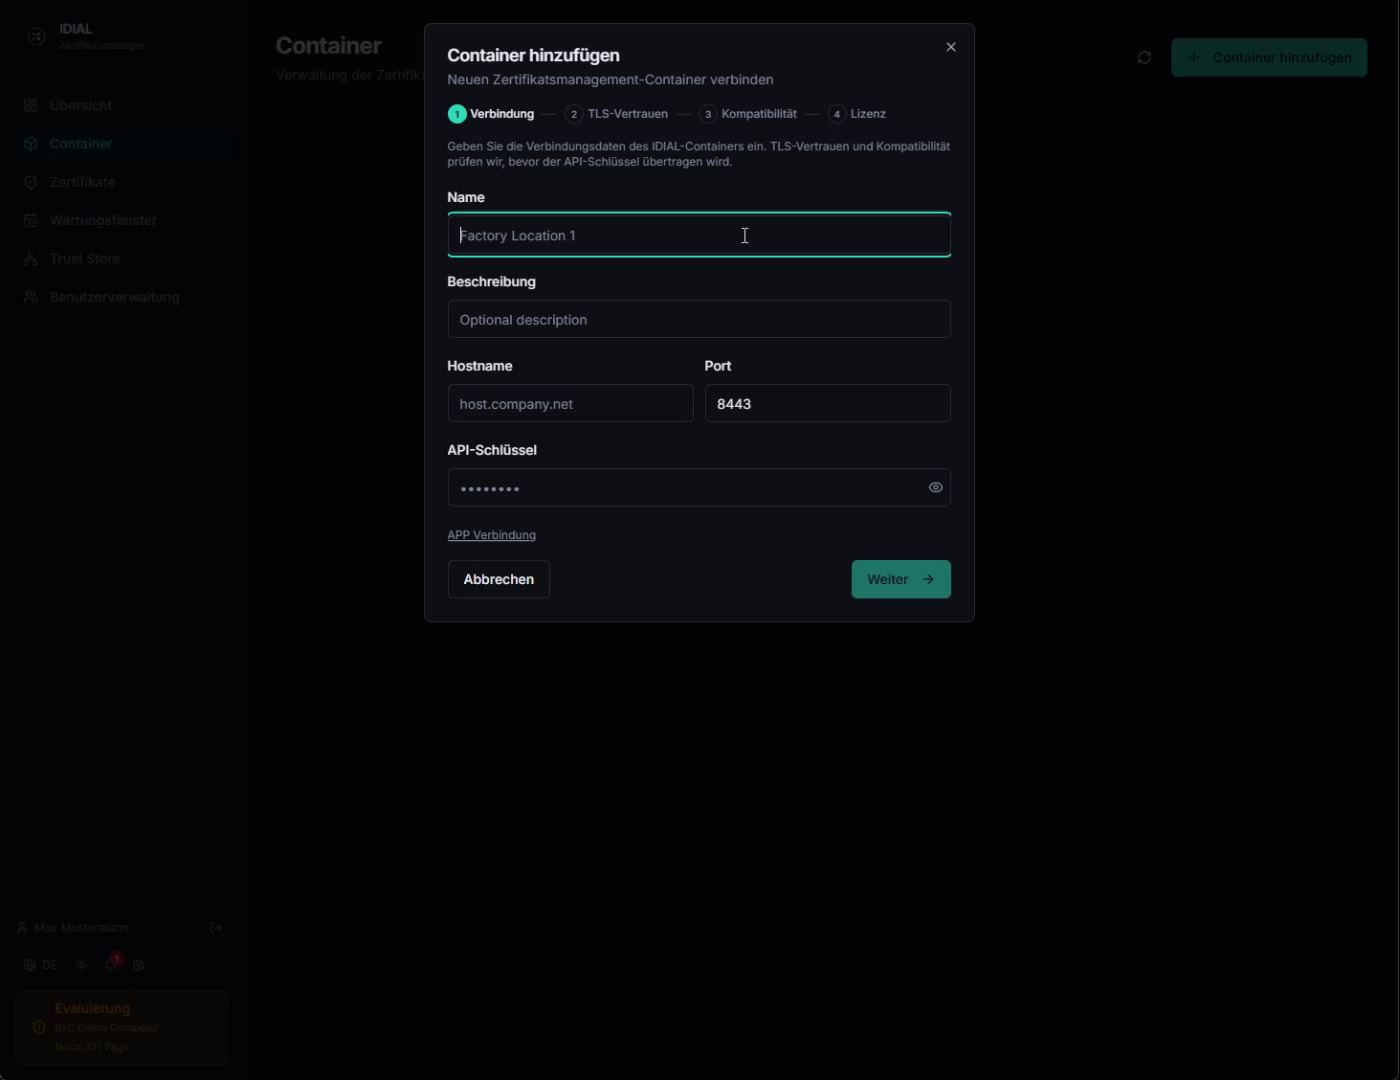
Task: Focus the Name input field
Action: 699,235
